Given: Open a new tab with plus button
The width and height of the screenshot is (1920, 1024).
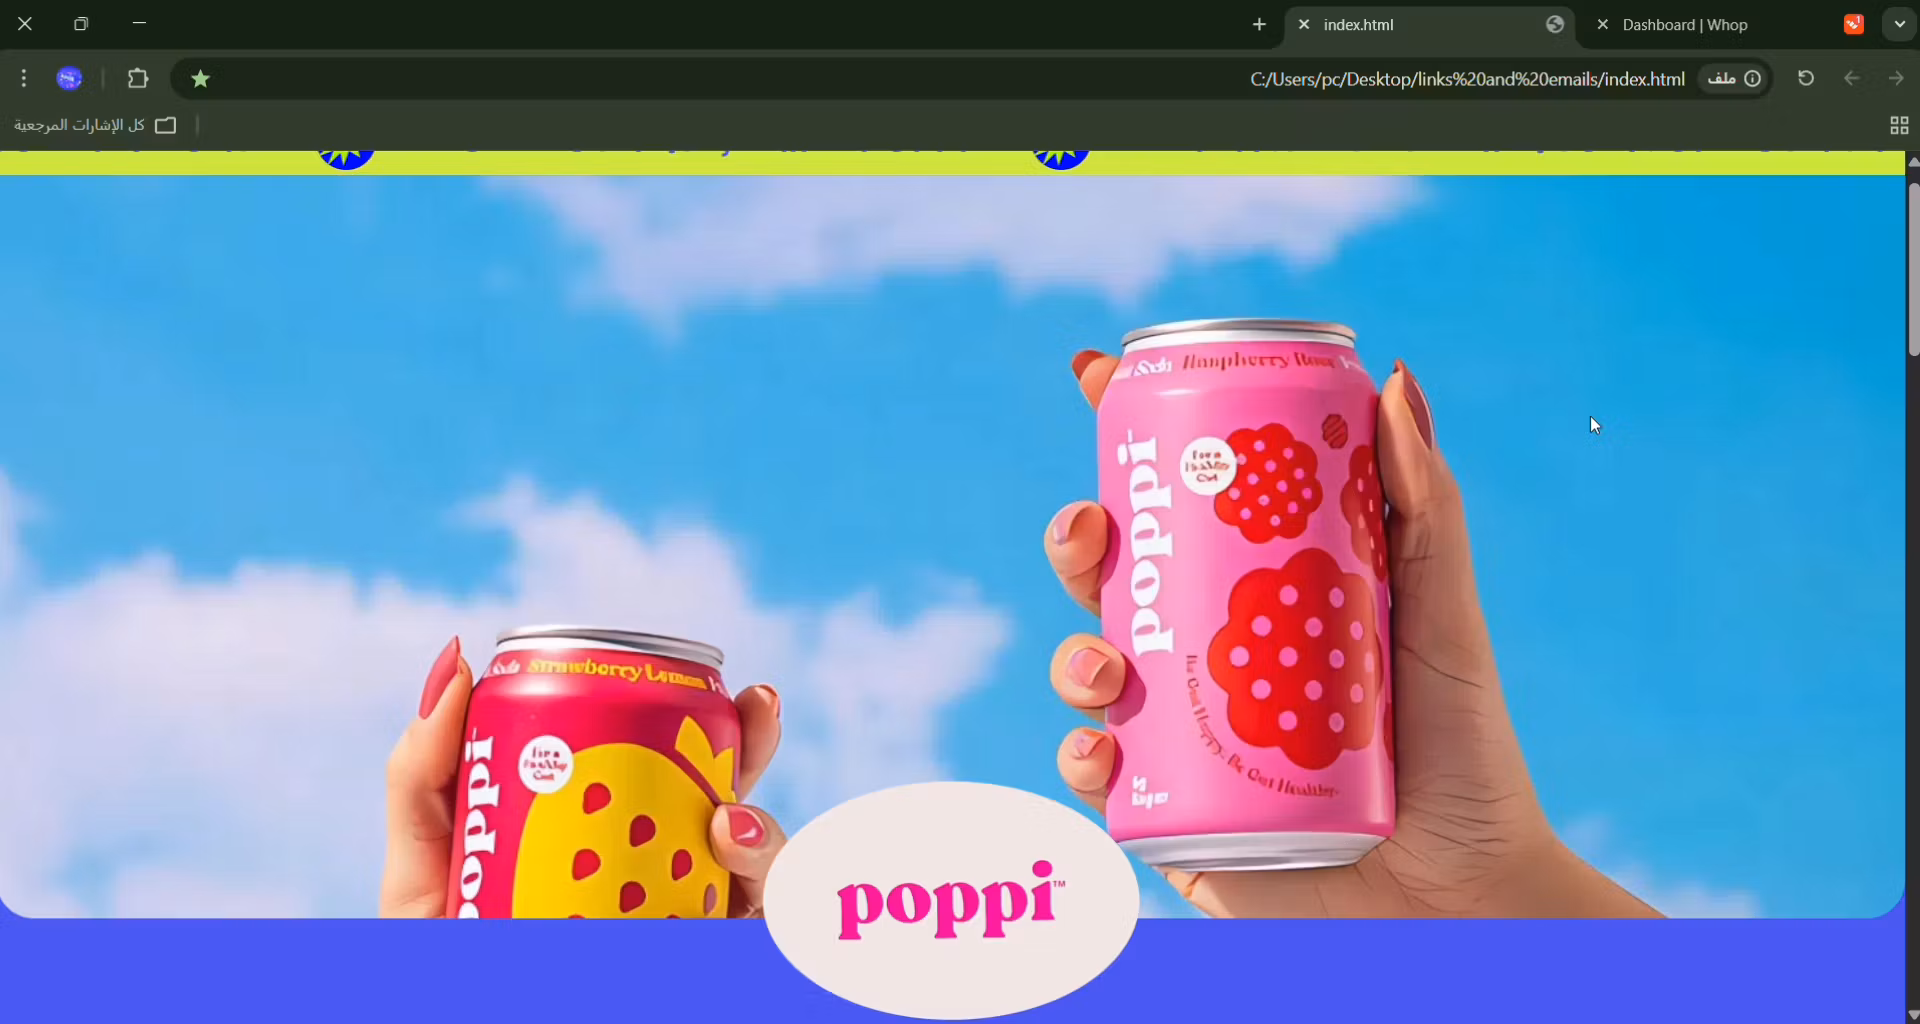Looking at the screenshot, I should pos(1259,24).
